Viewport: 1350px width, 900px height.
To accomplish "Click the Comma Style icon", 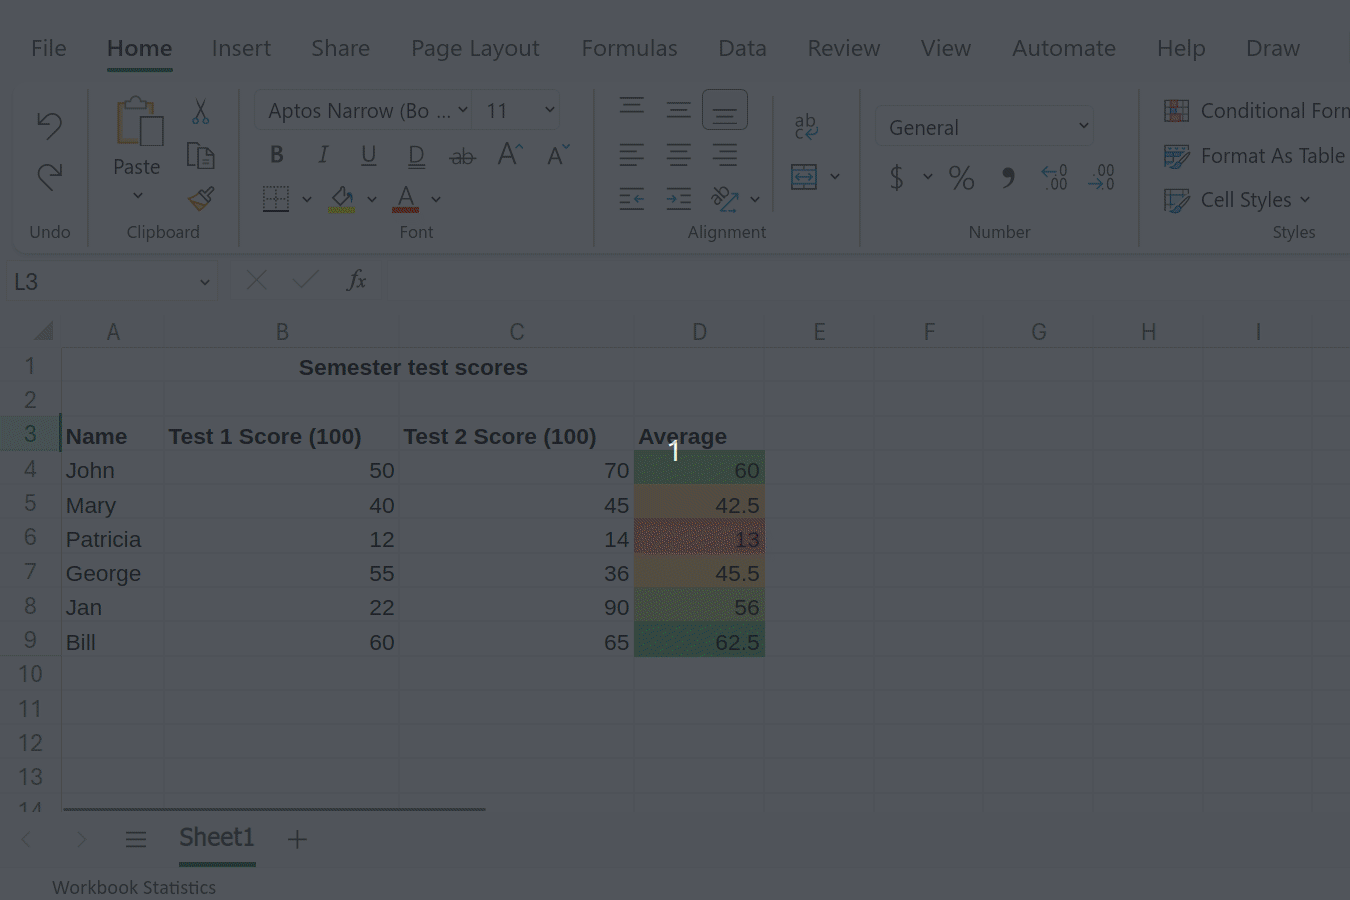I will (1008, 177).
